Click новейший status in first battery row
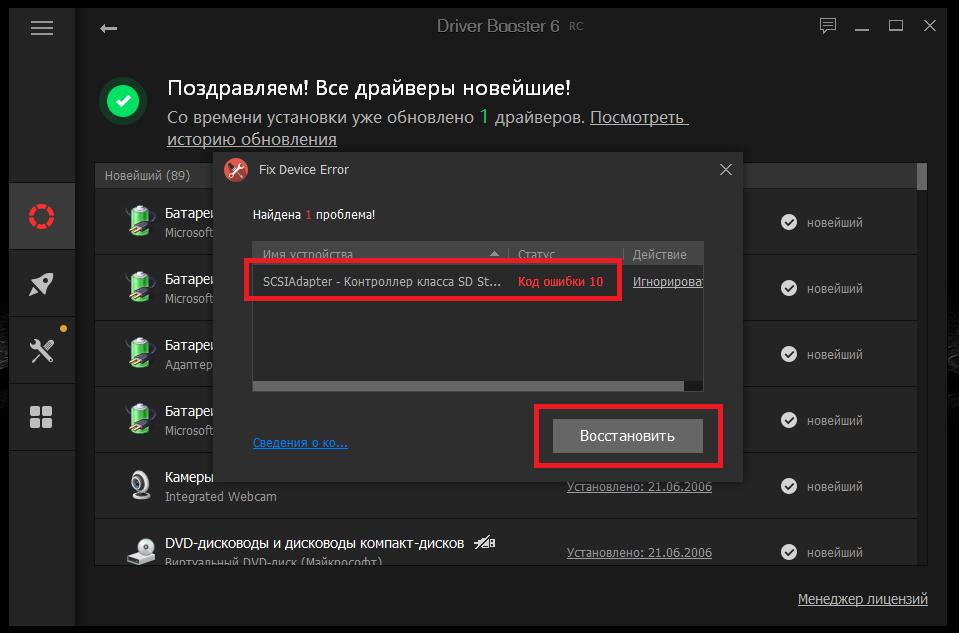Image resolution: width=959 pixels, height=633 pixels. [x=834, y=223]
